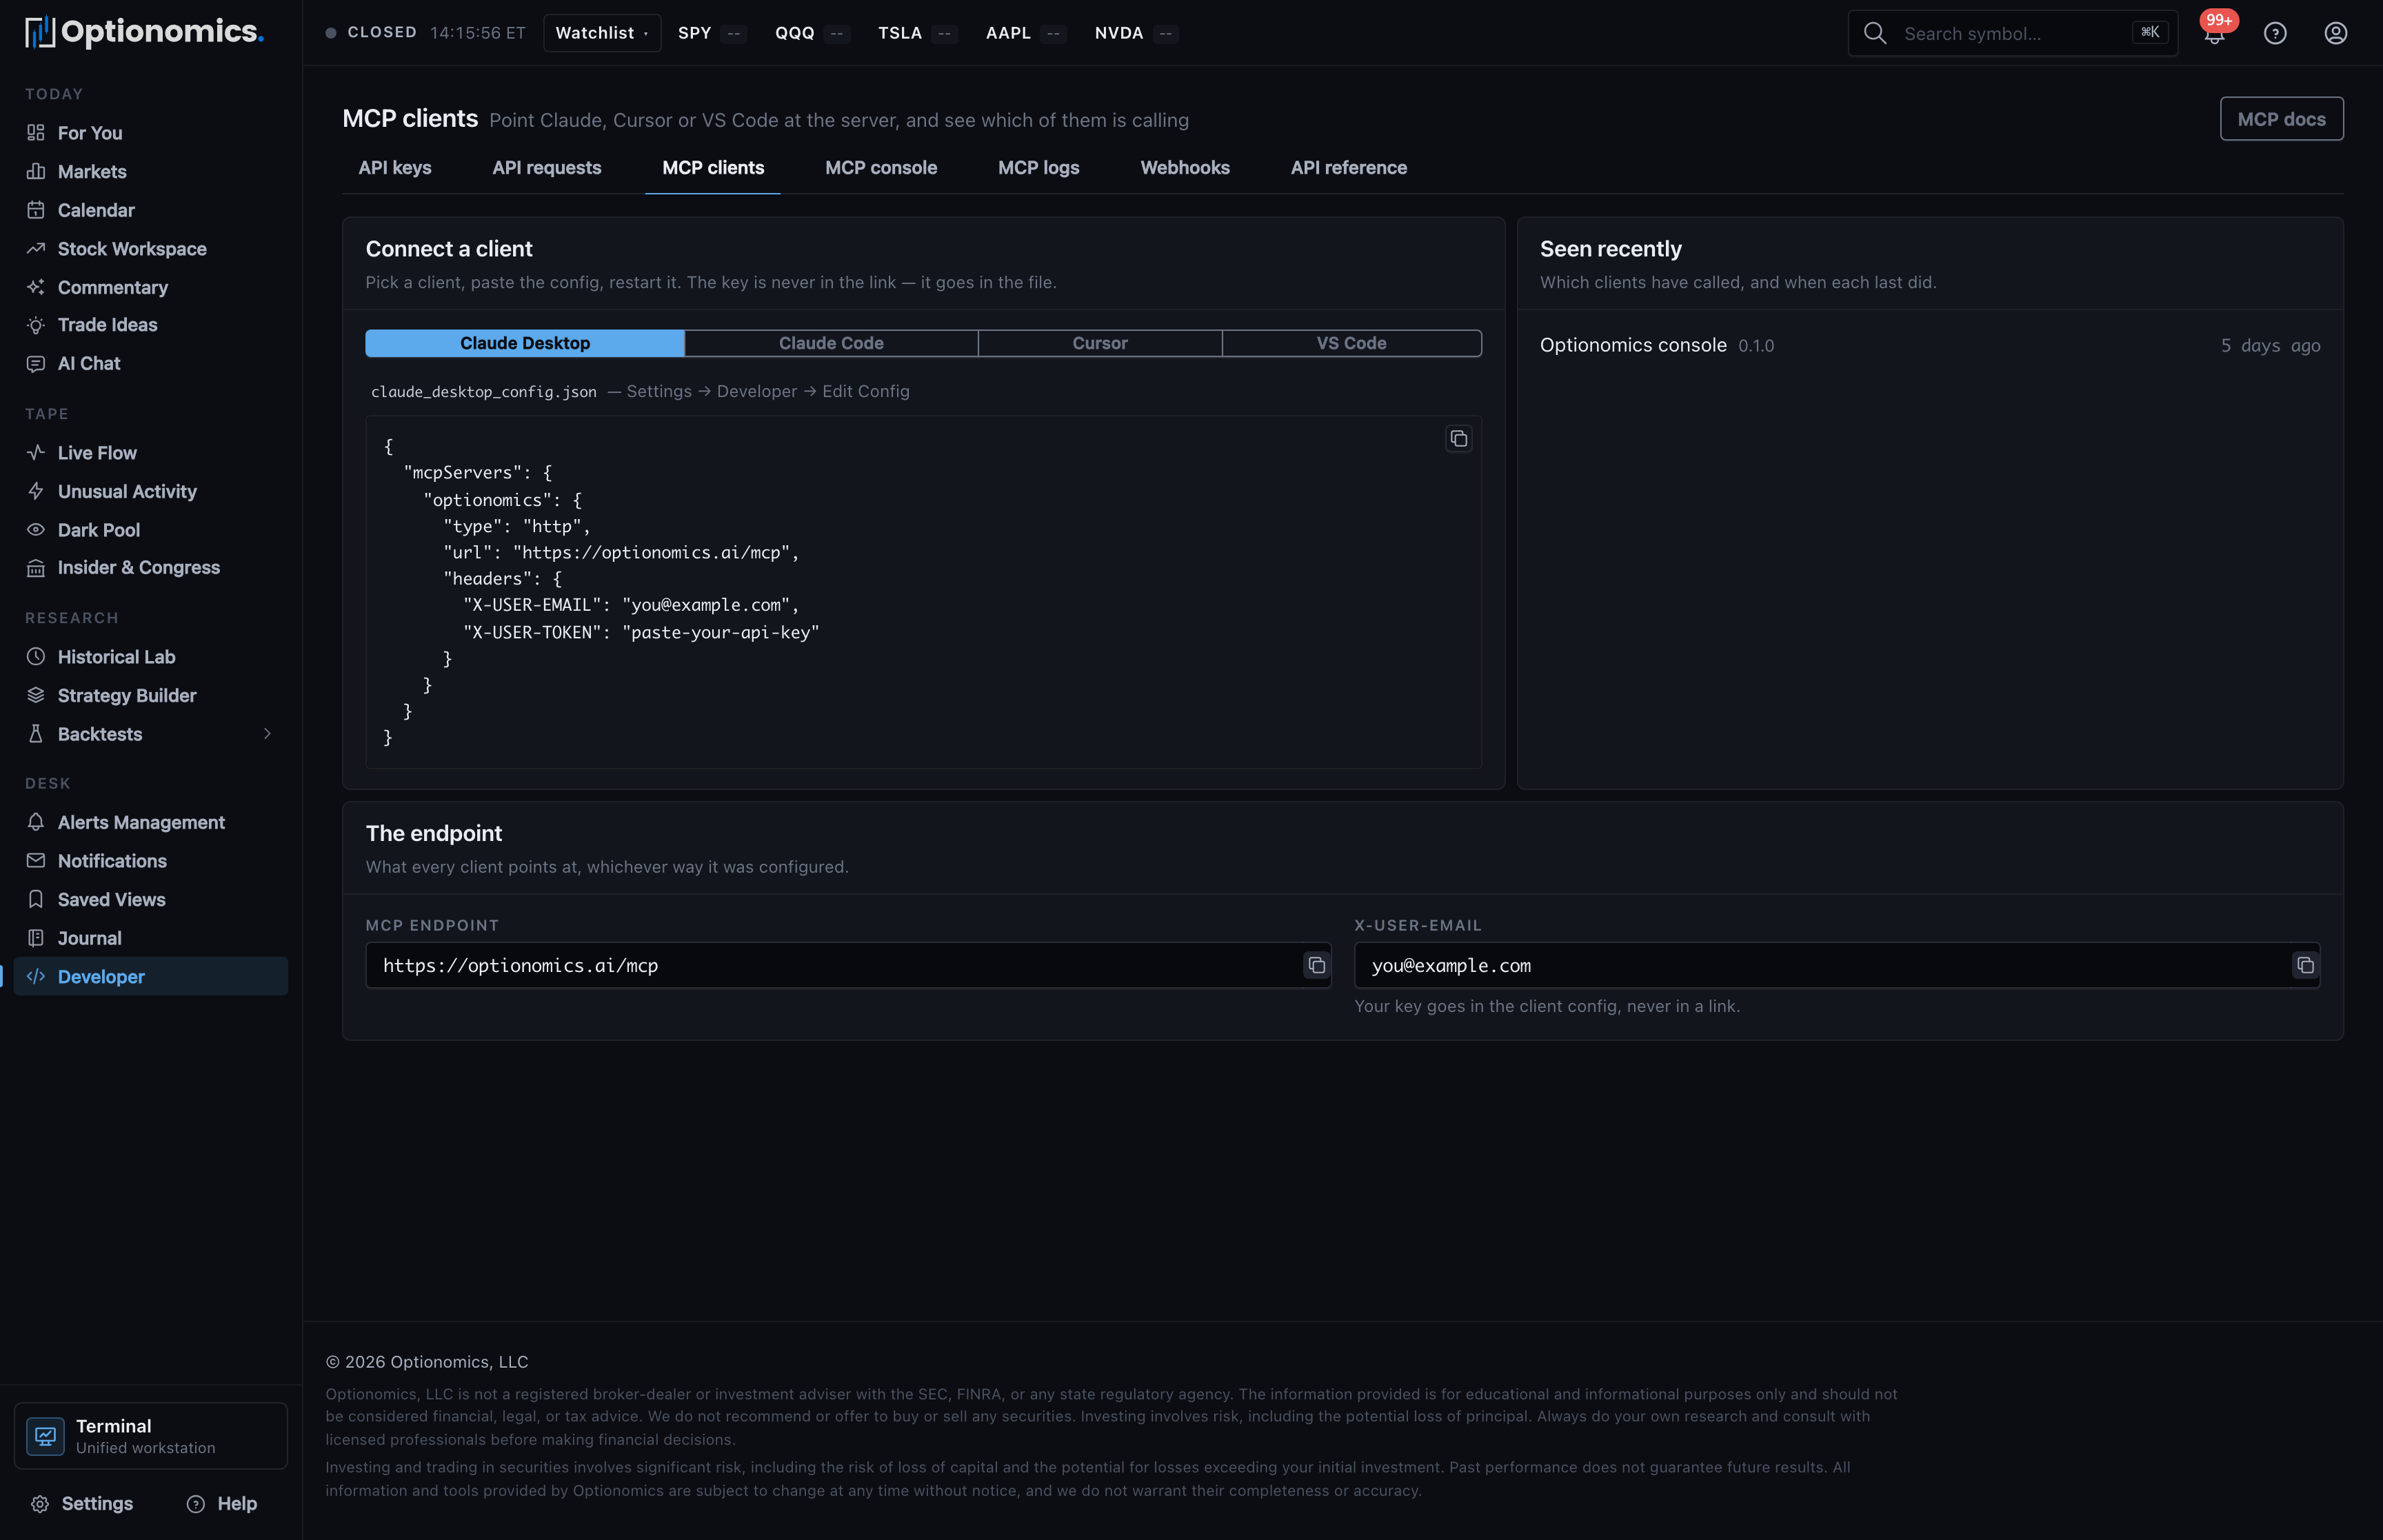Open Strategy Builder

(x=151, y=695)
